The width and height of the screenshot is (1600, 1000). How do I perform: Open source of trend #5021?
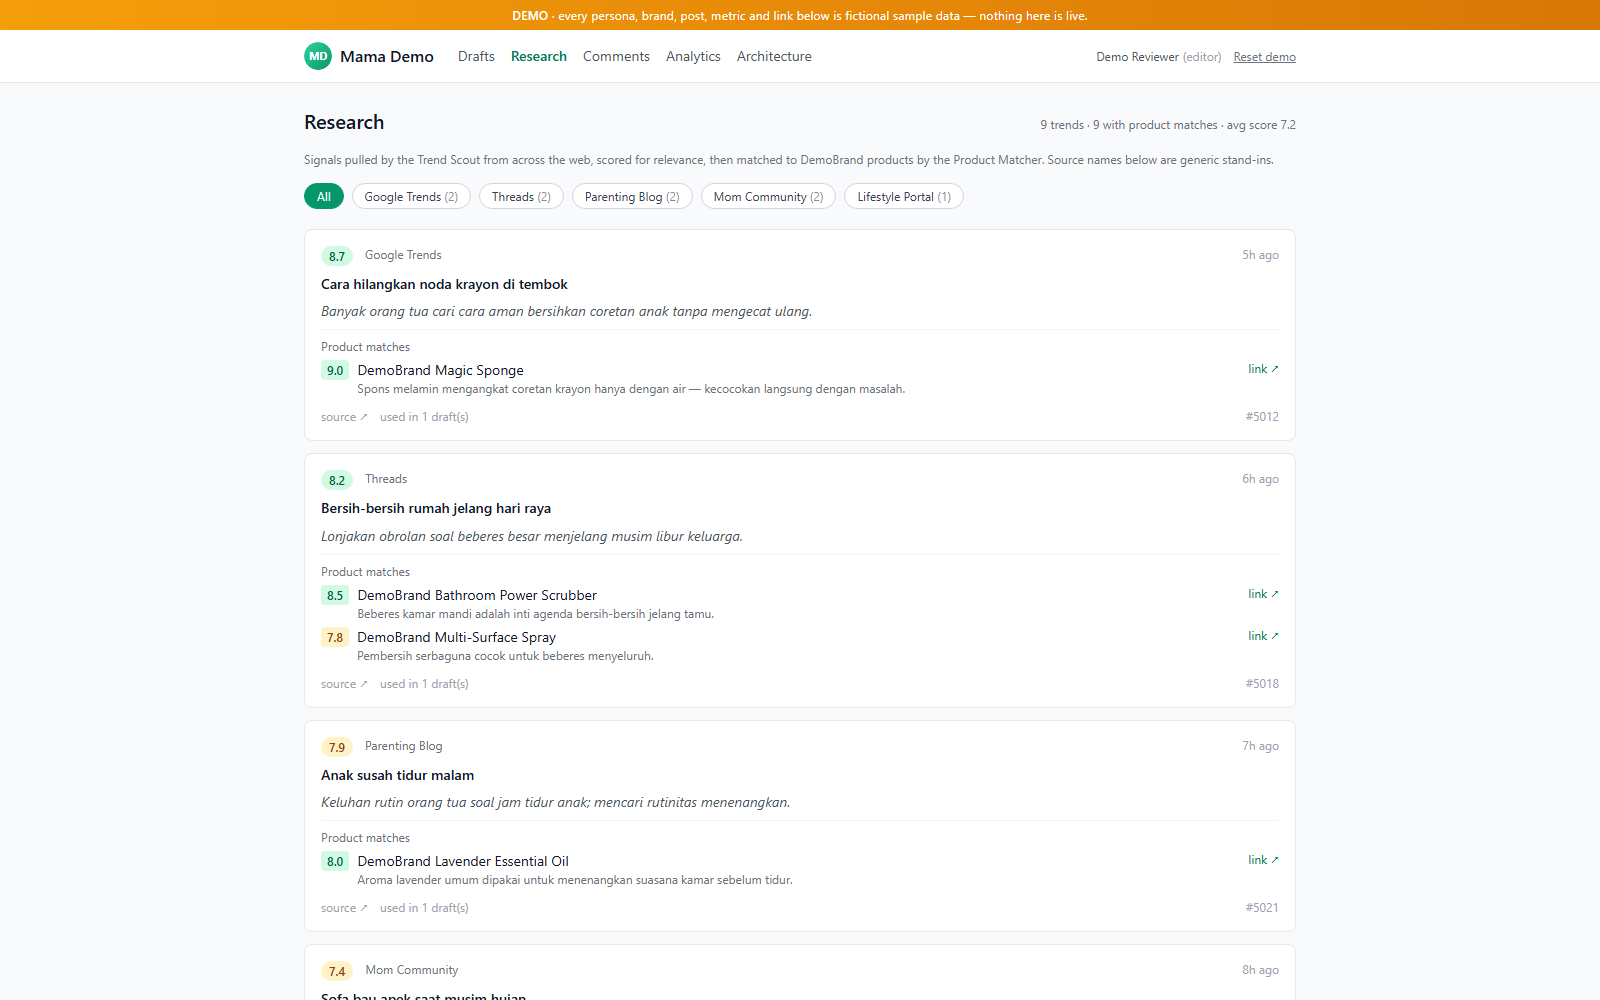344,908
